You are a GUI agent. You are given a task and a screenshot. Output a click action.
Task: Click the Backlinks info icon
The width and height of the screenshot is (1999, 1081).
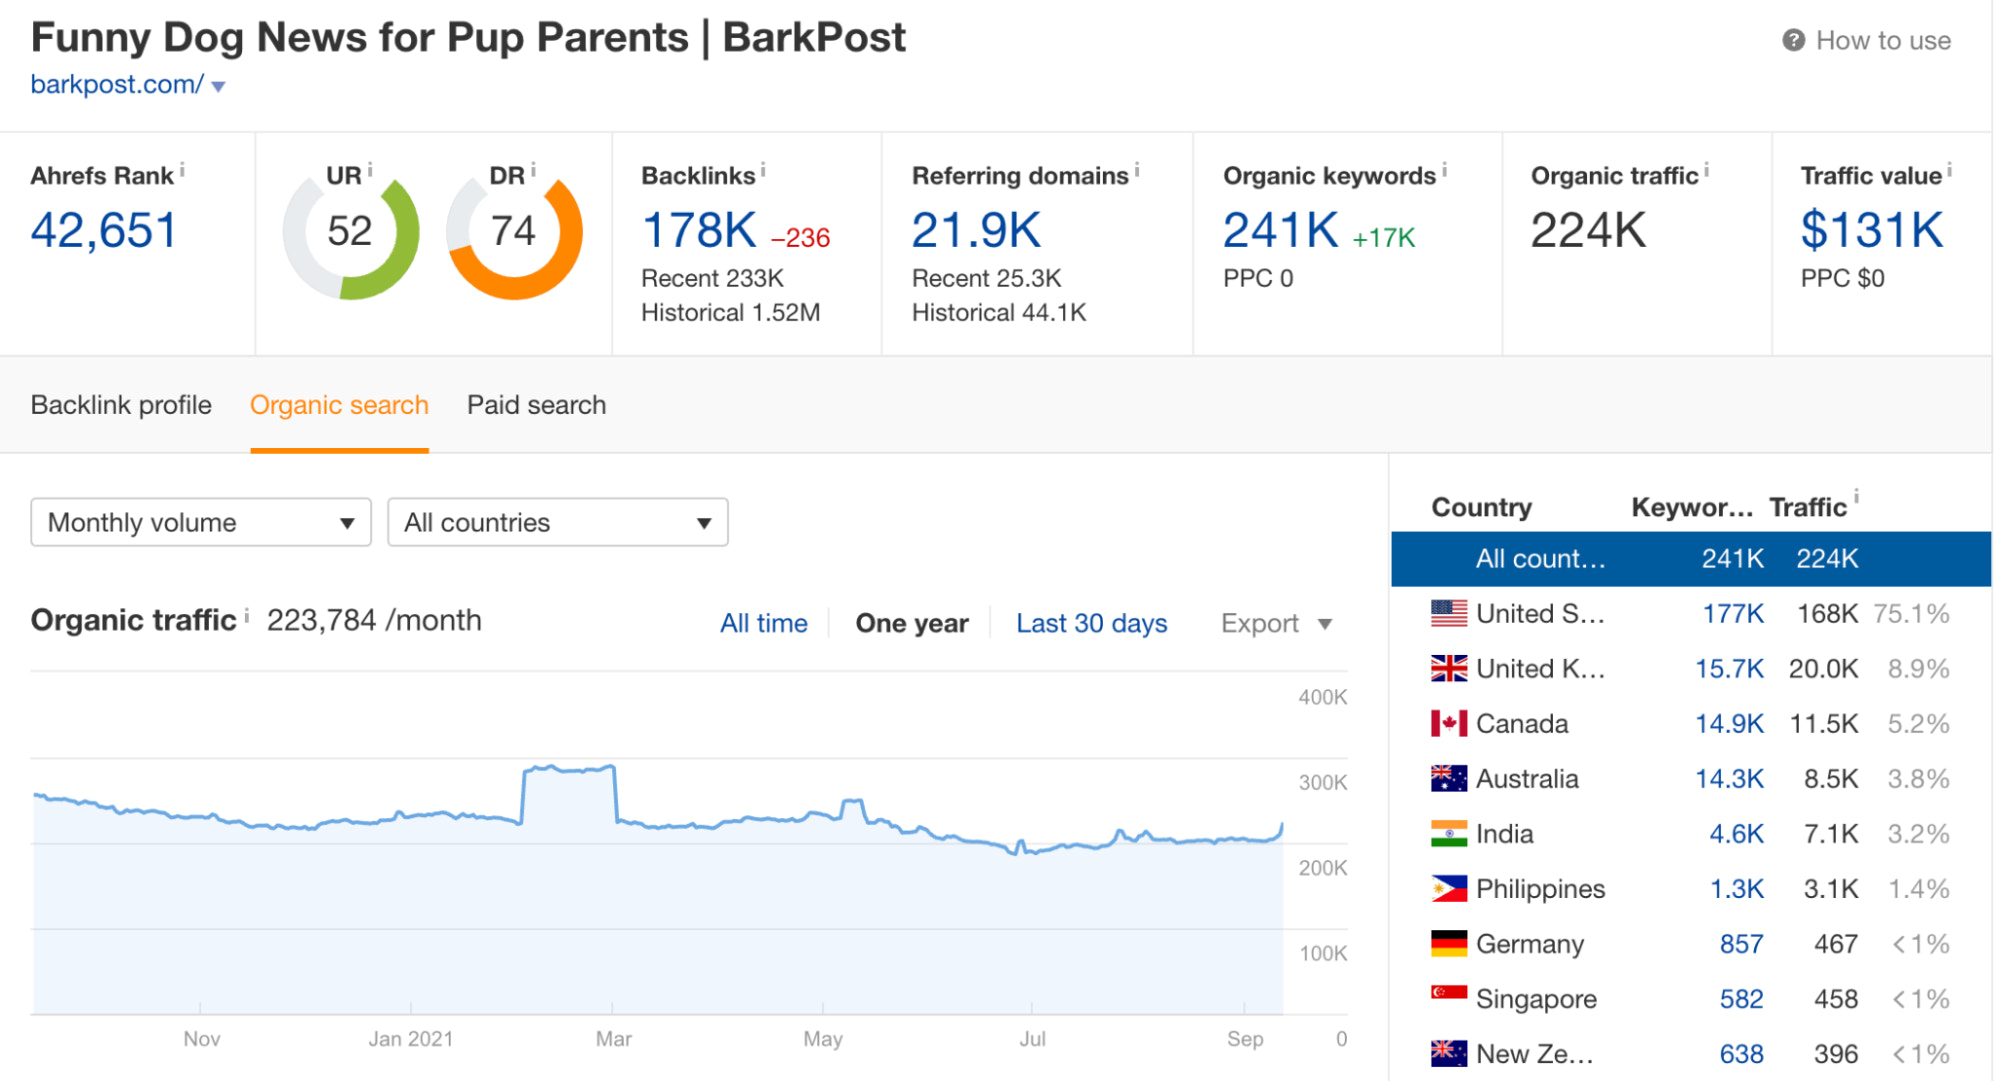764,169
